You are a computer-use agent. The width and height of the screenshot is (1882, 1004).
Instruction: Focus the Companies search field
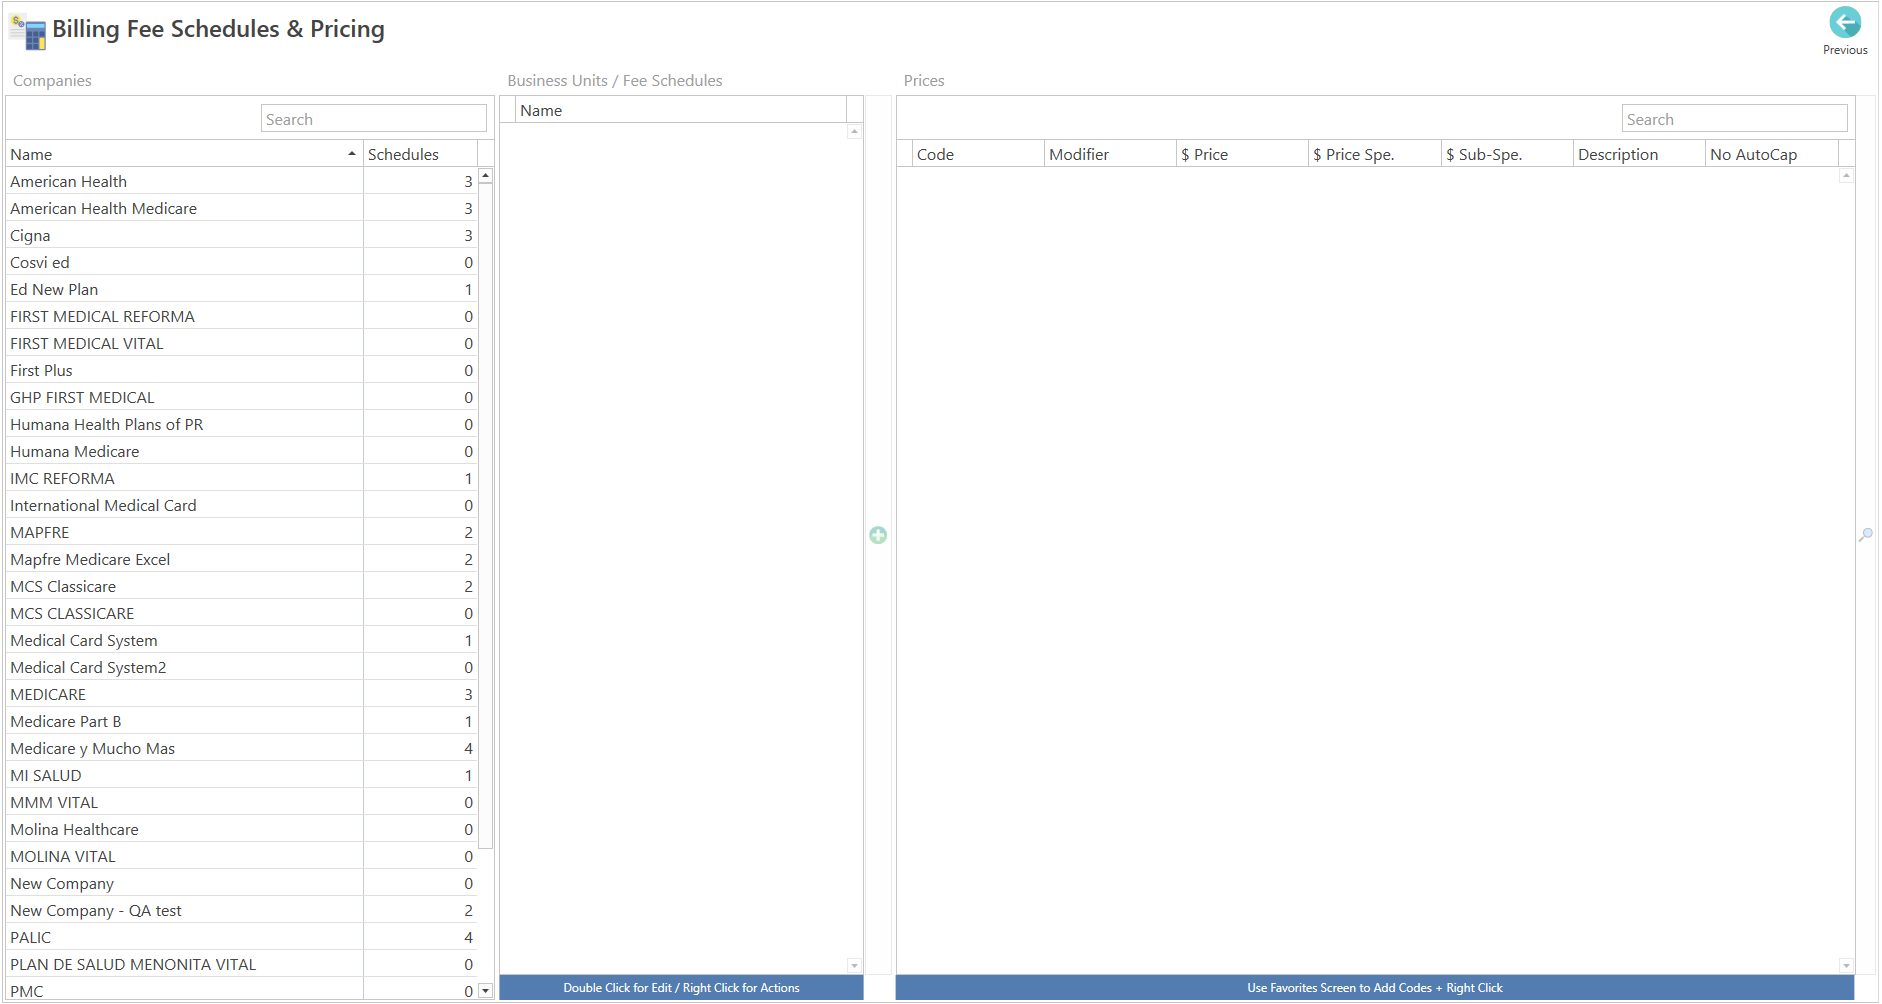click(374, 119)
